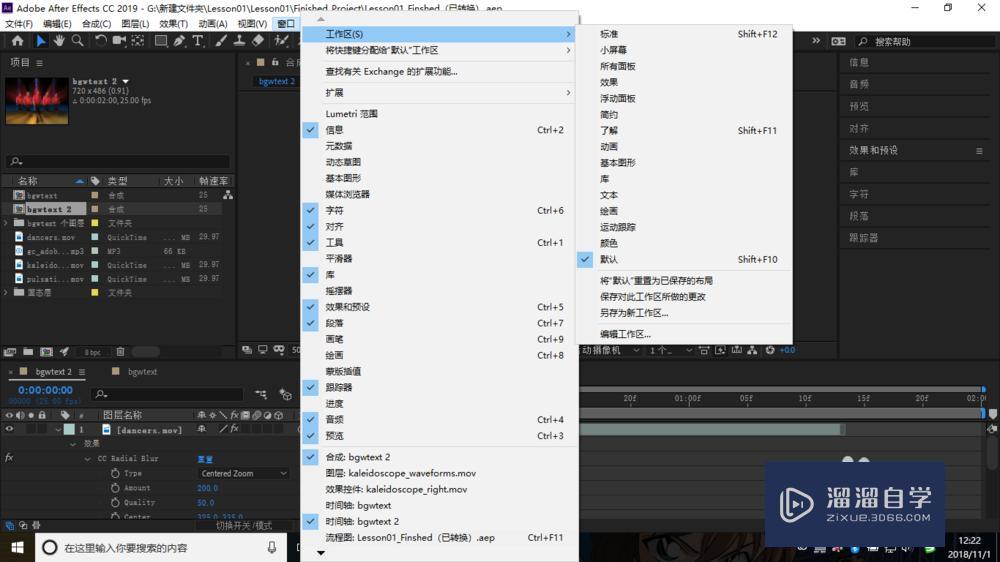Viewport: 1000px width, 562px height.
Task: Collapse the 效果 group under dancers.mov
Action: (x=73, y=444)
